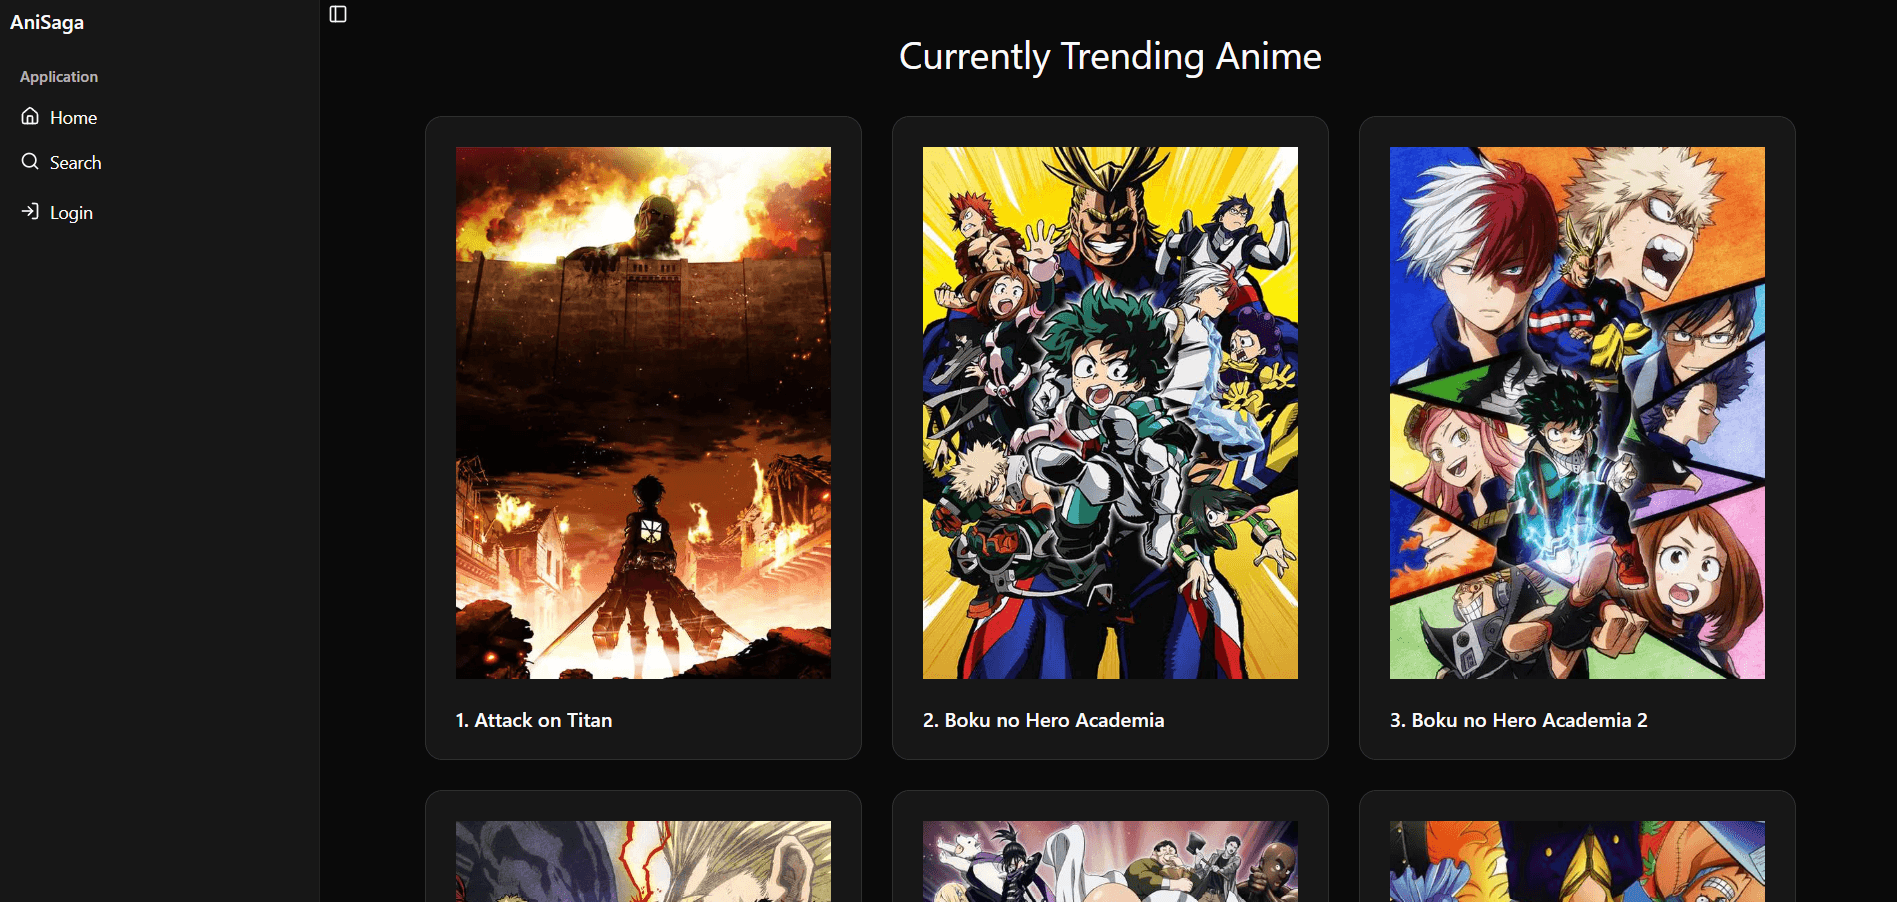Viewport: 1897px width, 902px height.
Task: Select the Home icon in the sidebar
Action: [30, 116]
